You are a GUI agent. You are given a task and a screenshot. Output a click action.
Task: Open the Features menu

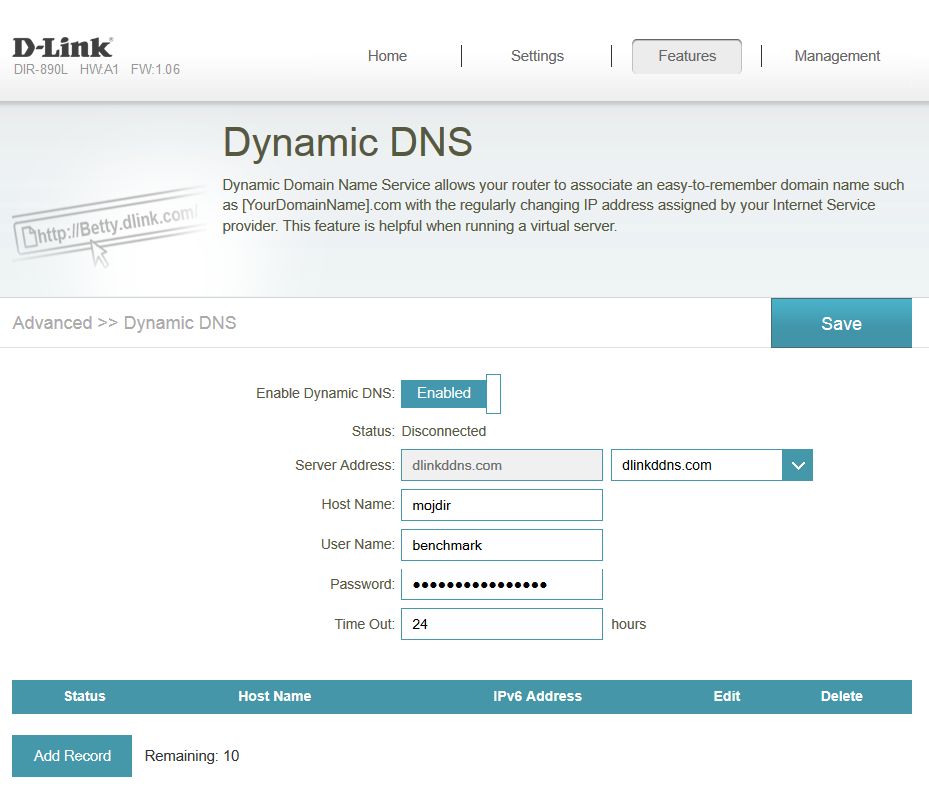pyautogui.click(x=687, y=56)
